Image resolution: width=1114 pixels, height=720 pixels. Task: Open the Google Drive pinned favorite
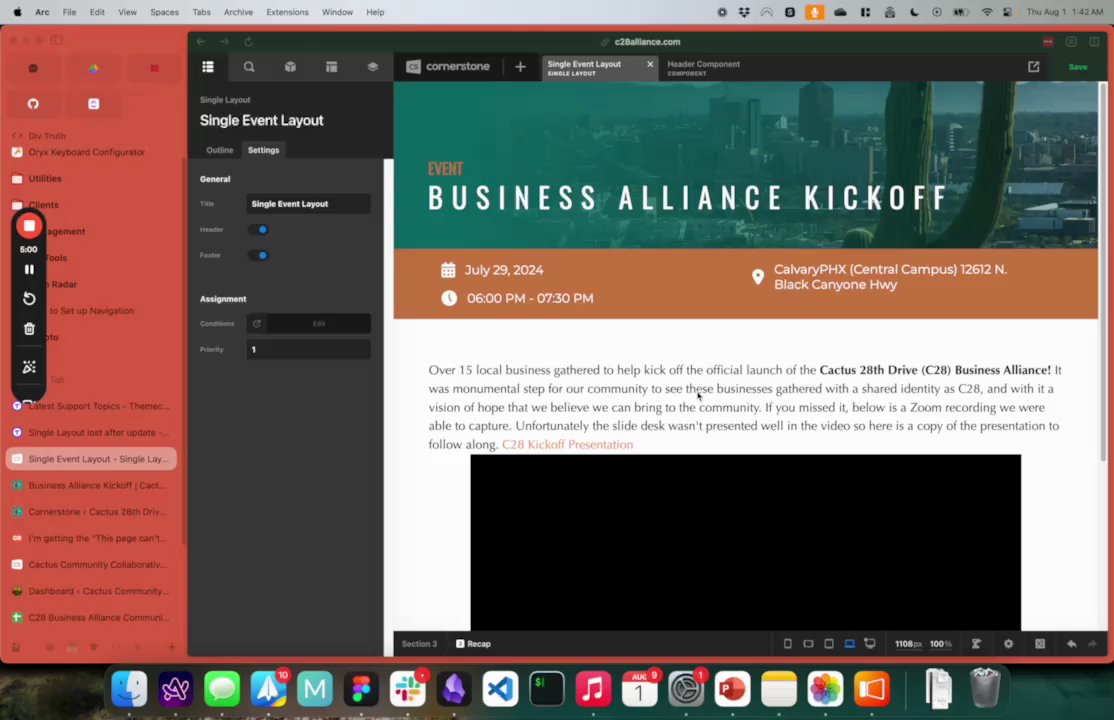93,69
